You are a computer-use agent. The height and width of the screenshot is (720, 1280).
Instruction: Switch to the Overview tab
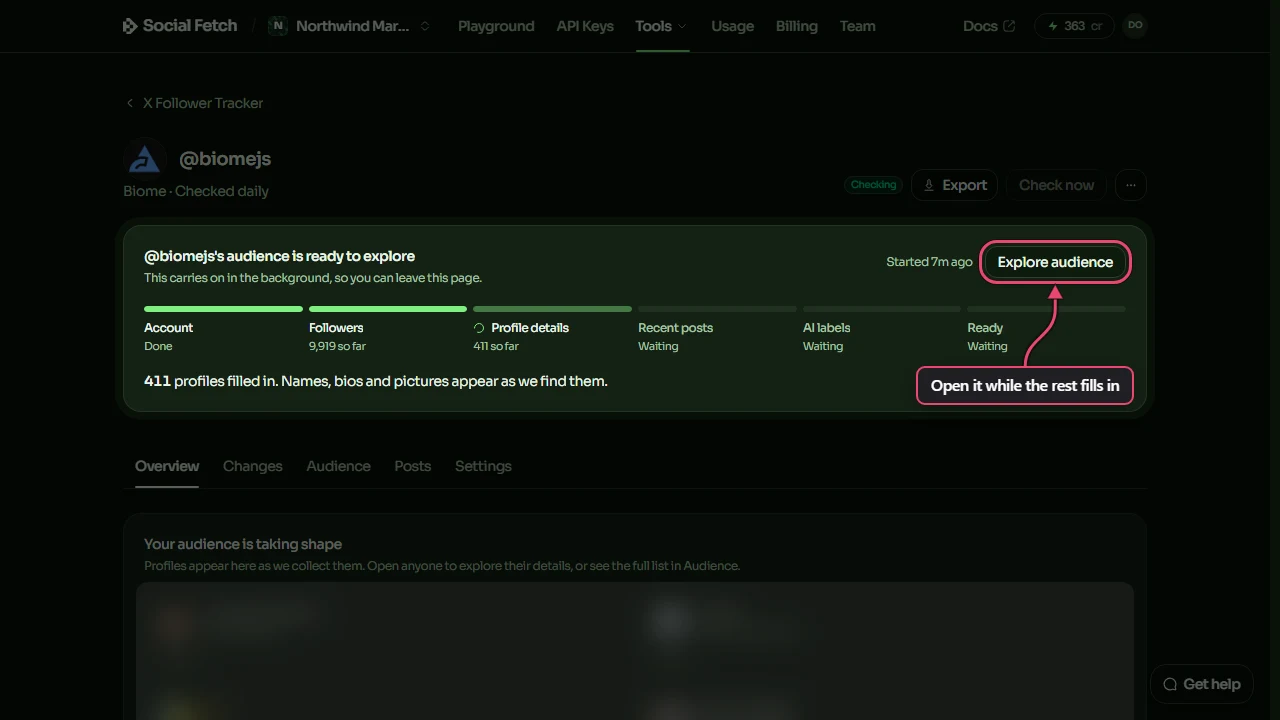(167, 466)
